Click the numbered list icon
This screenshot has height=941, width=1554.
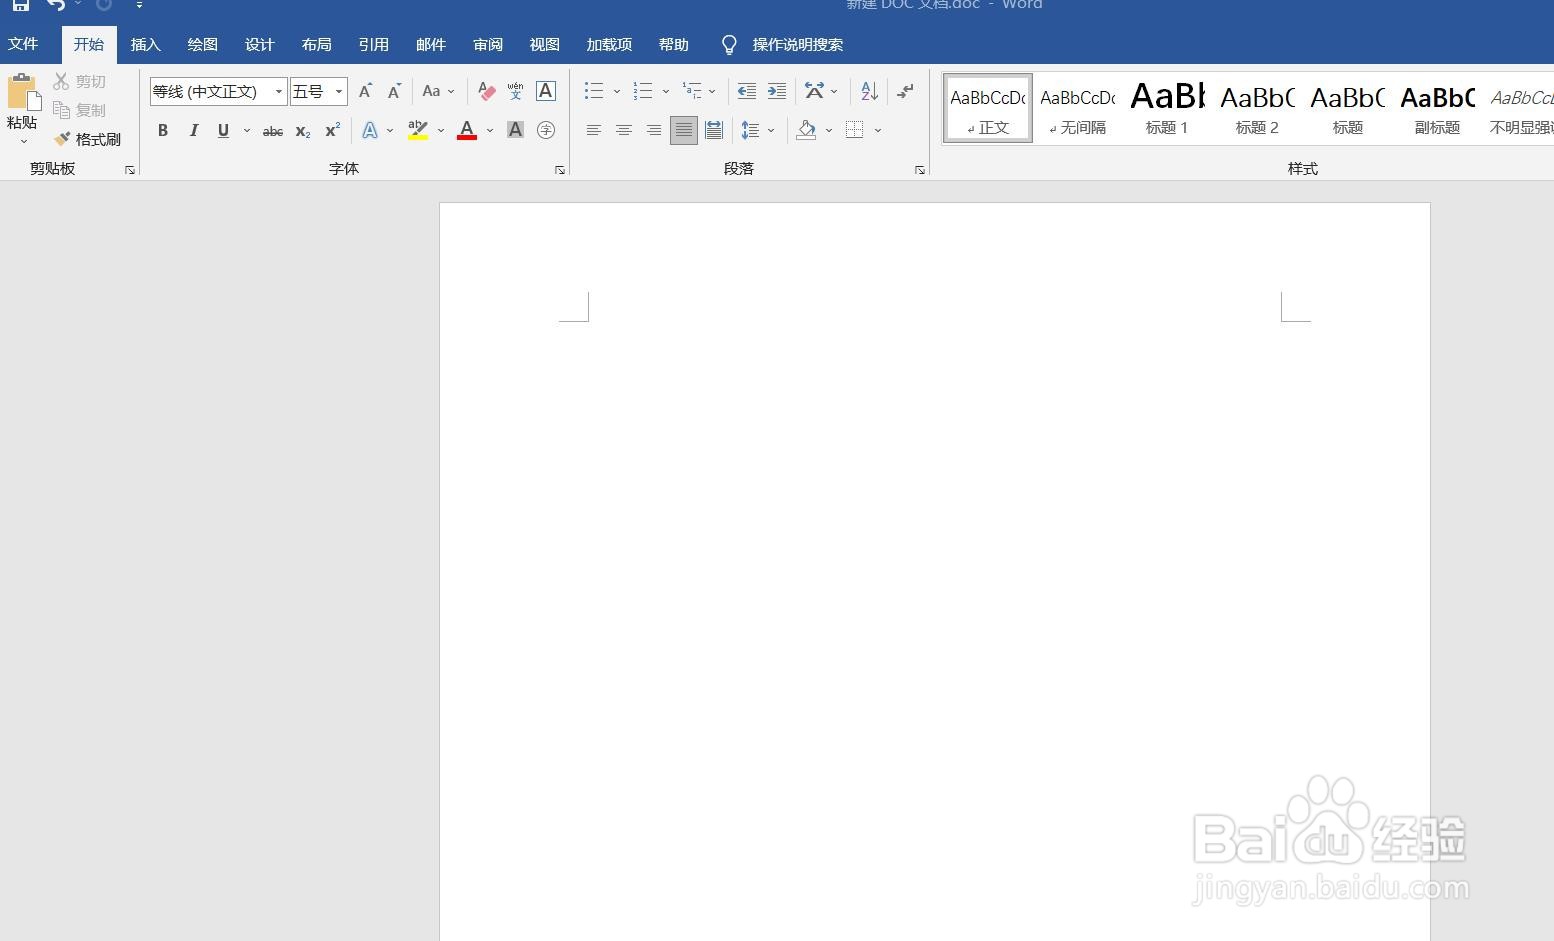643,91
